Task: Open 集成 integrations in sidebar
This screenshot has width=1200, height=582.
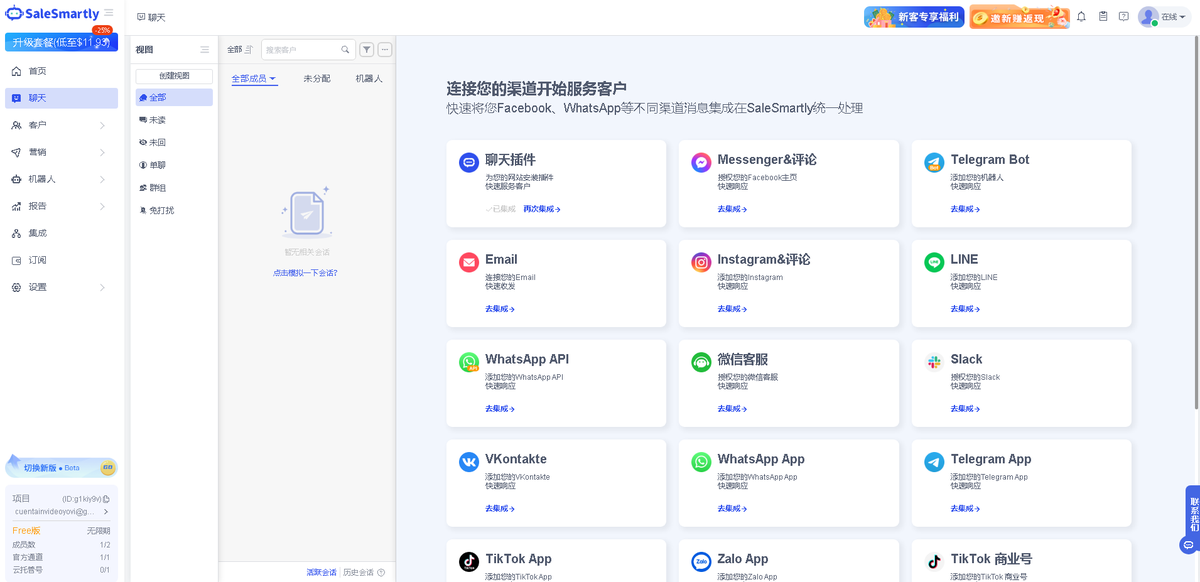Action: [61, 233]
